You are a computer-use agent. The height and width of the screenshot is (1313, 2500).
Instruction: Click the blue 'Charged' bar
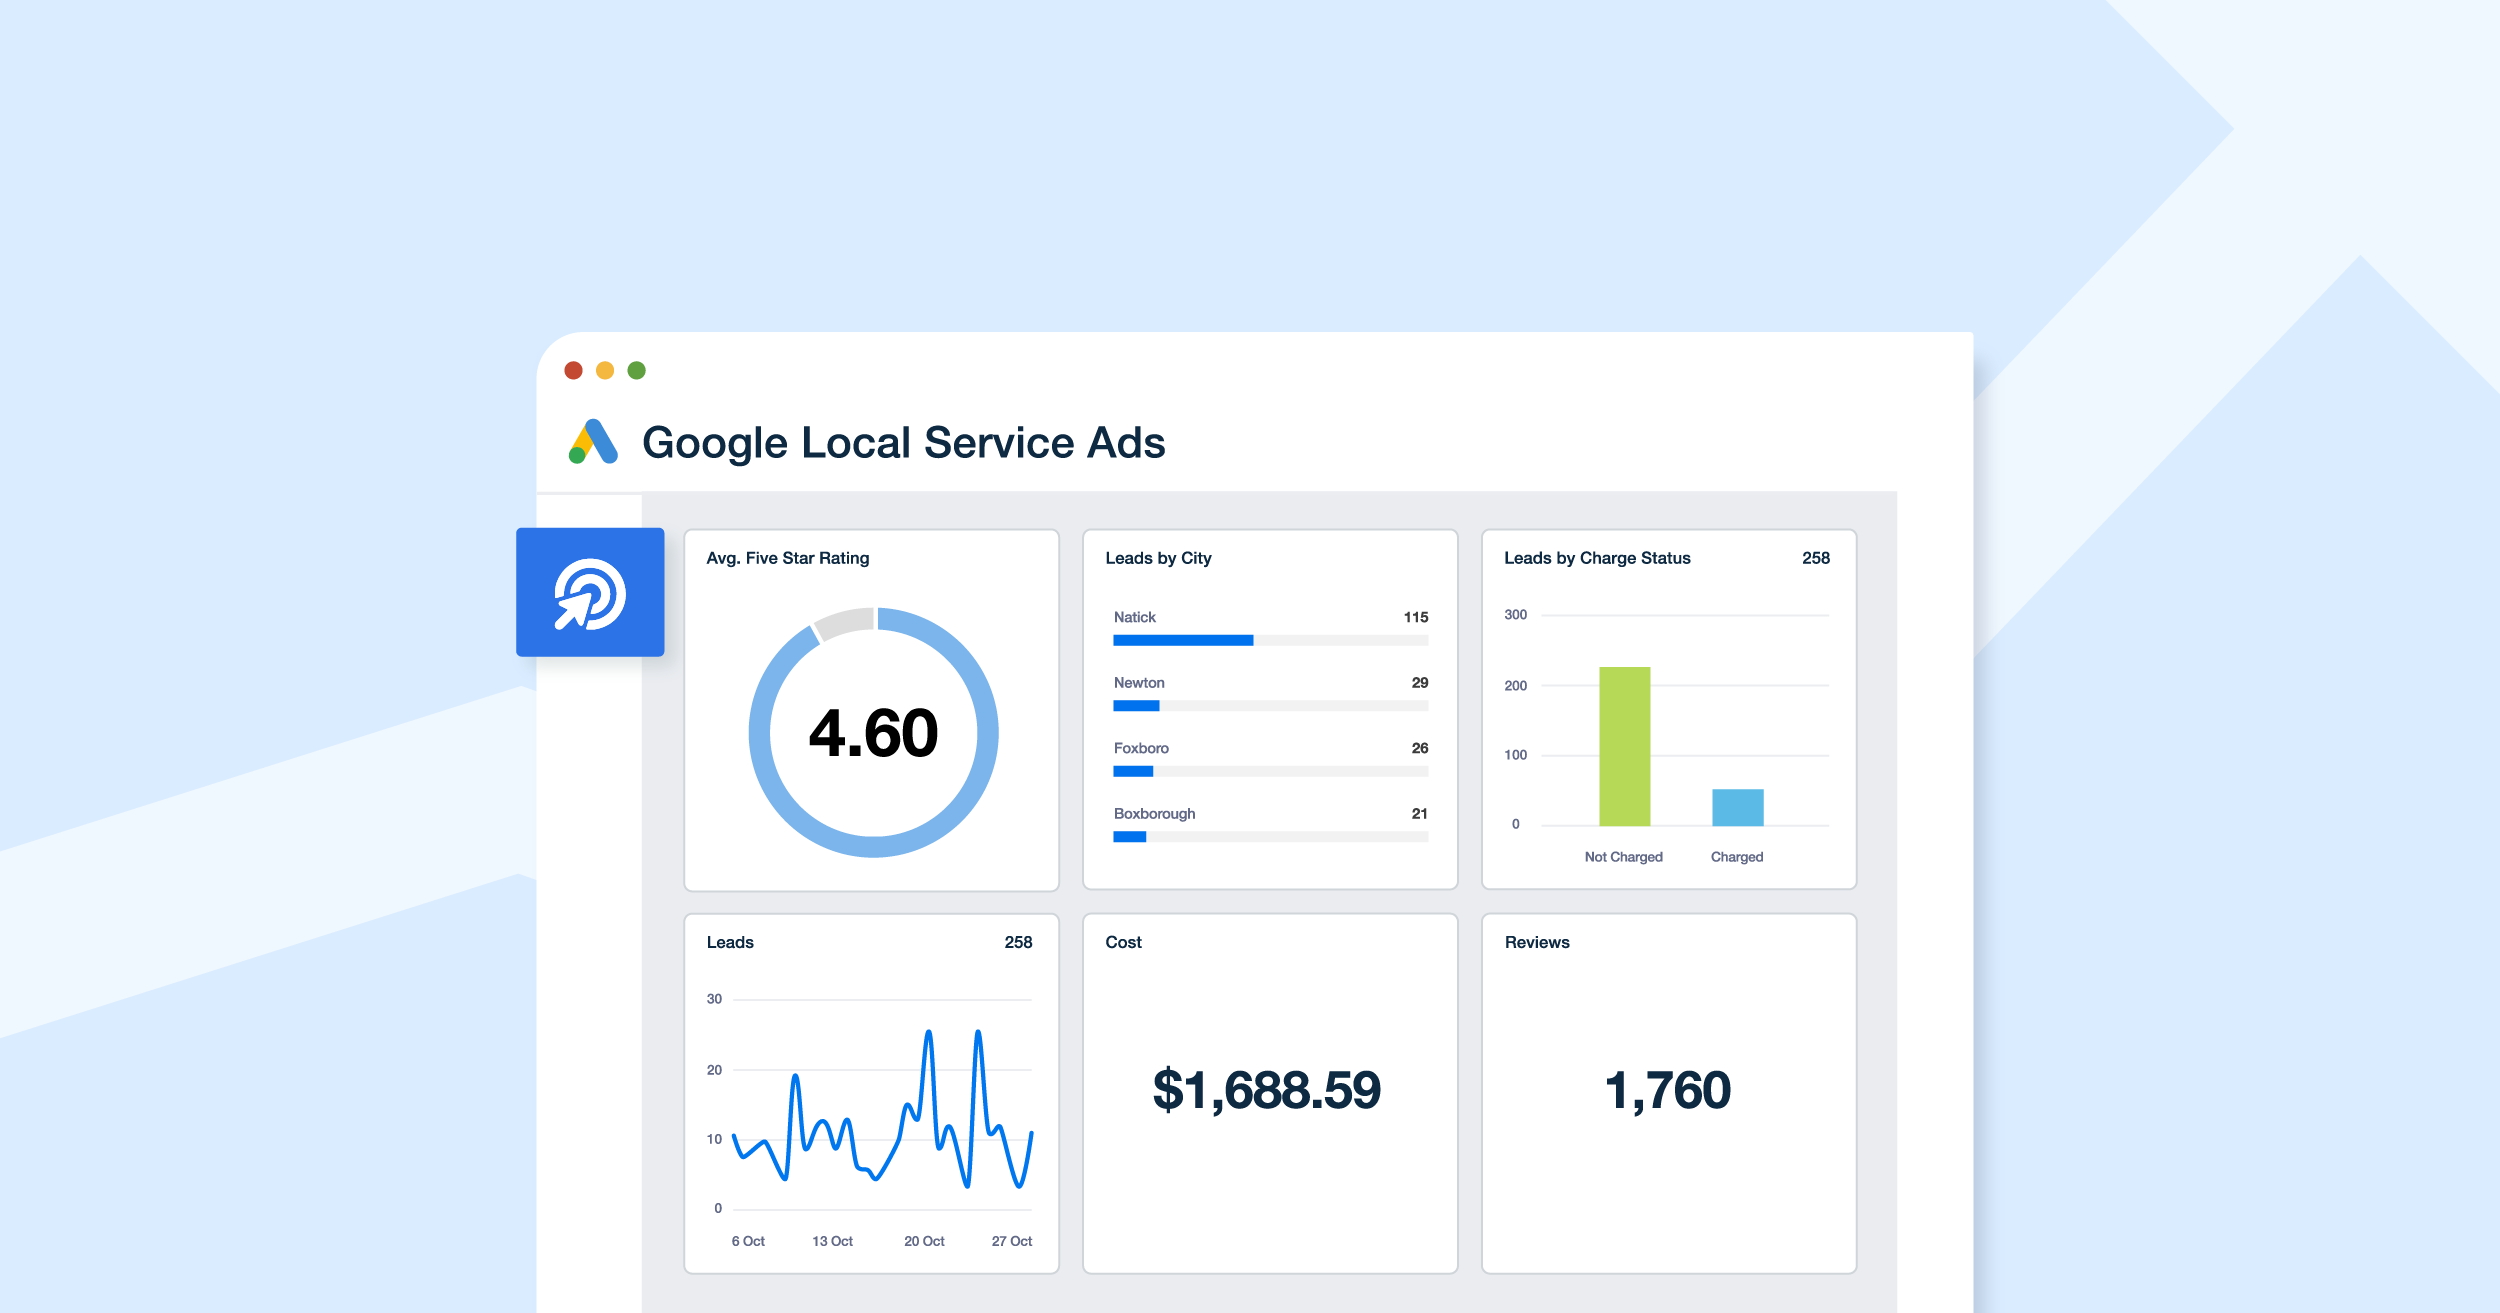tap(1737, 805)
